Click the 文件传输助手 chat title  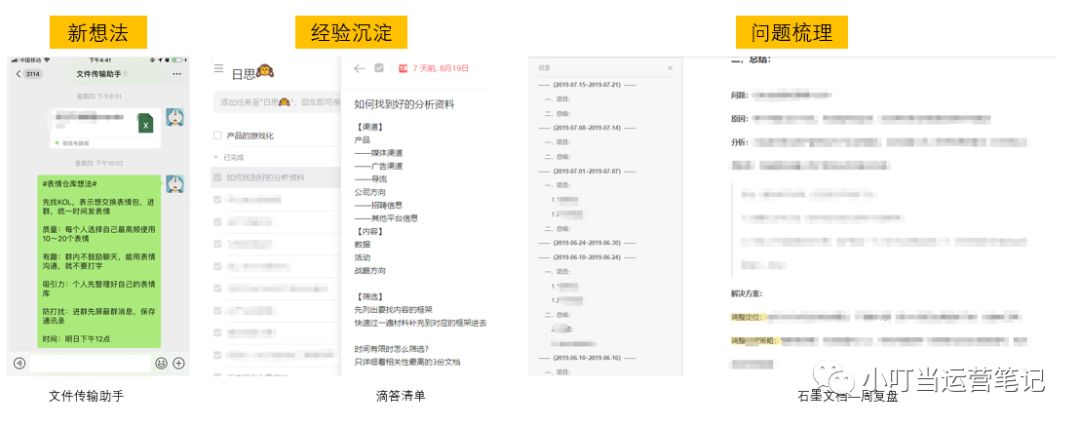pyautogui.click(x=98, y=74)
